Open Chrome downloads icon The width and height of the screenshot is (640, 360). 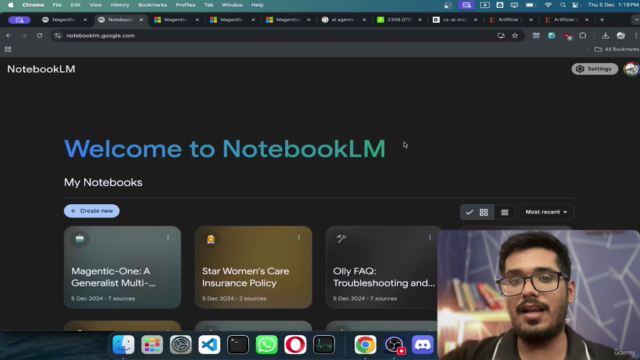[605, 36]
